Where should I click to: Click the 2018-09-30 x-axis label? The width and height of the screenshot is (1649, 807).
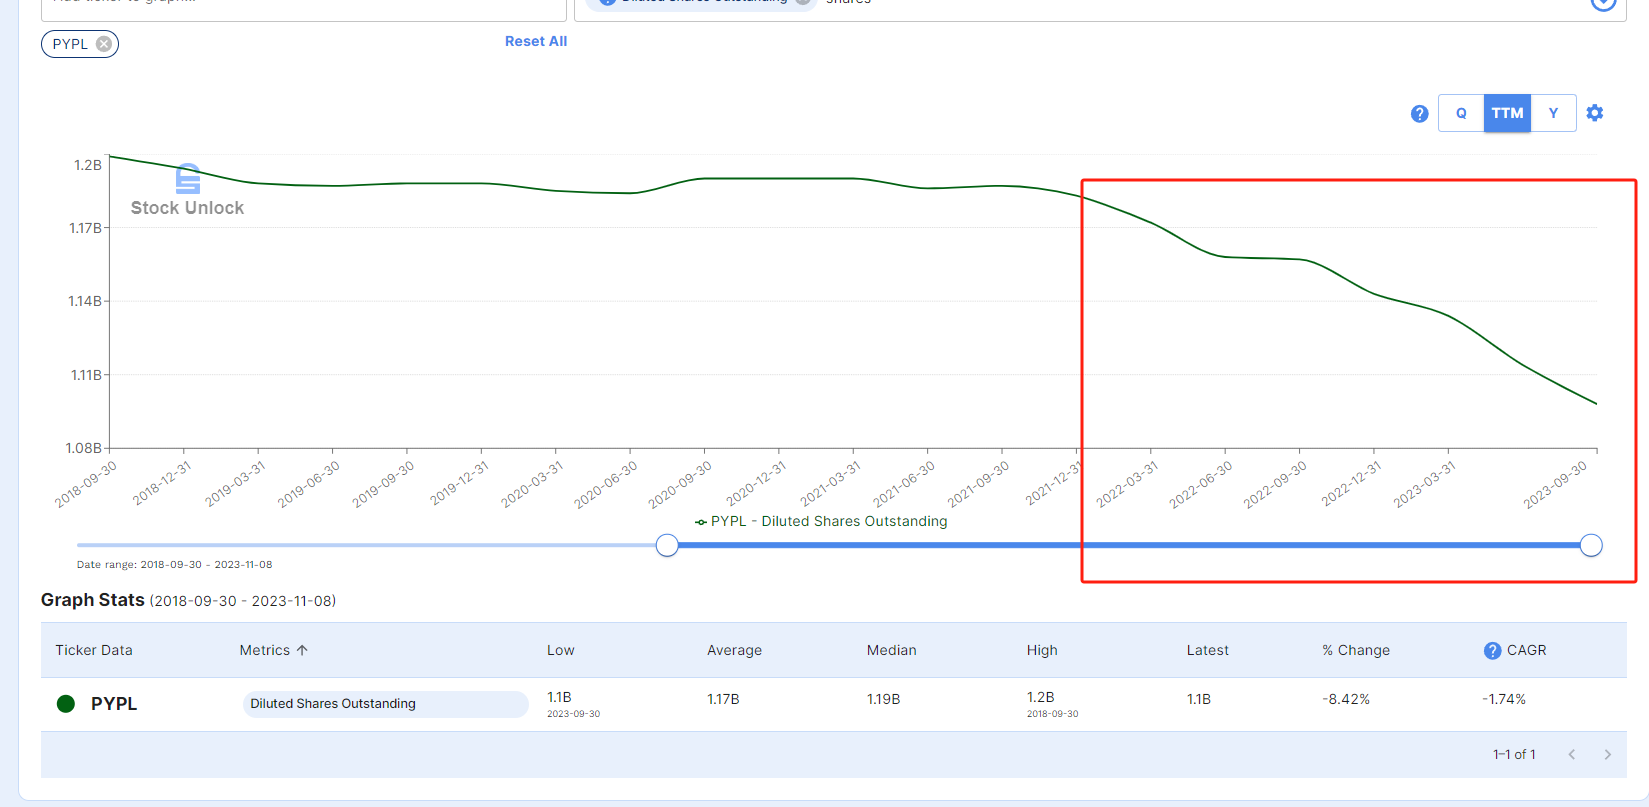(86, 484)
